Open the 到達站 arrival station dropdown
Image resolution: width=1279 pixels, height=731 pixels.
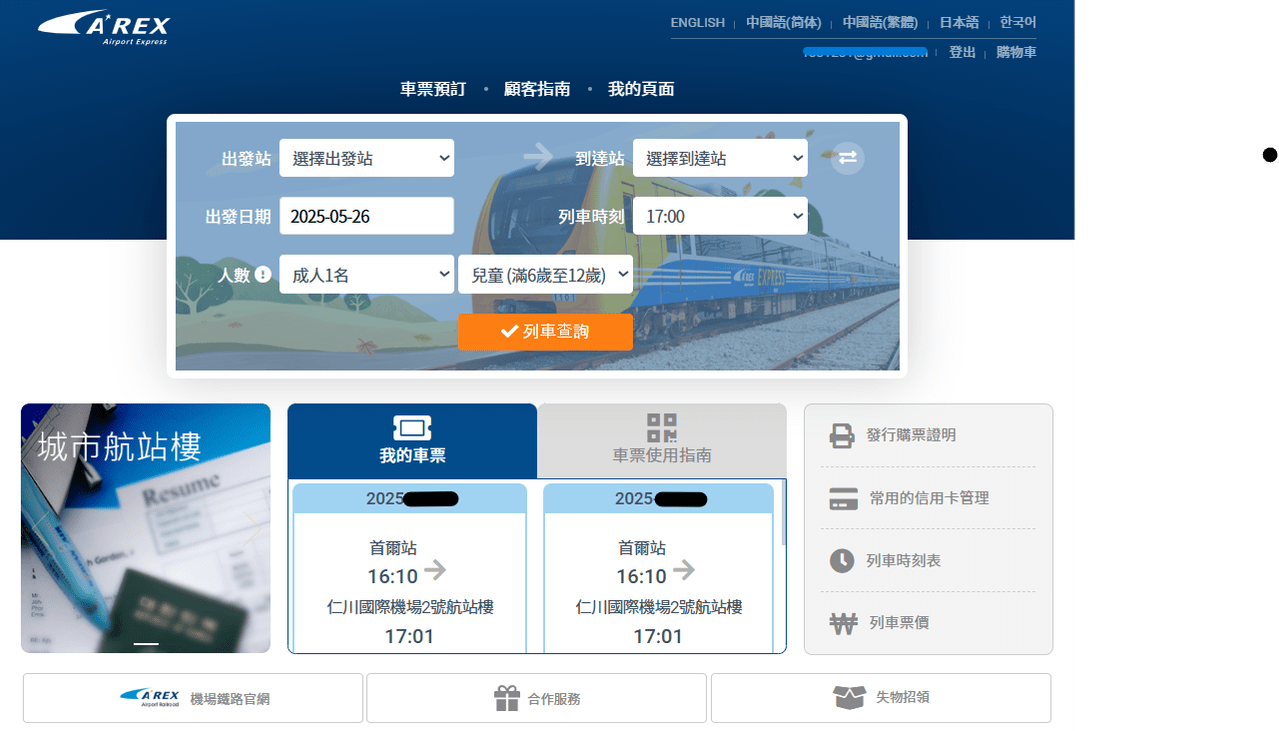(x=720, y=158)
